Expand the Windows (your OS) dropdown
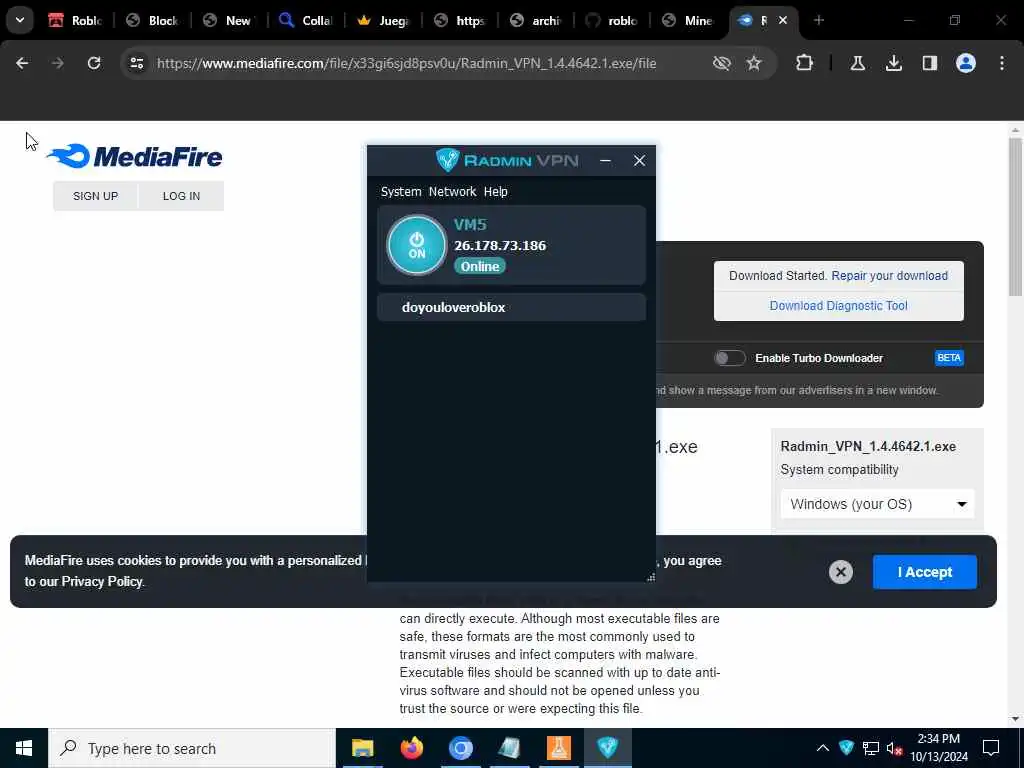The height and width of the screenshot is (768, 1024). (x=877, y=504)
